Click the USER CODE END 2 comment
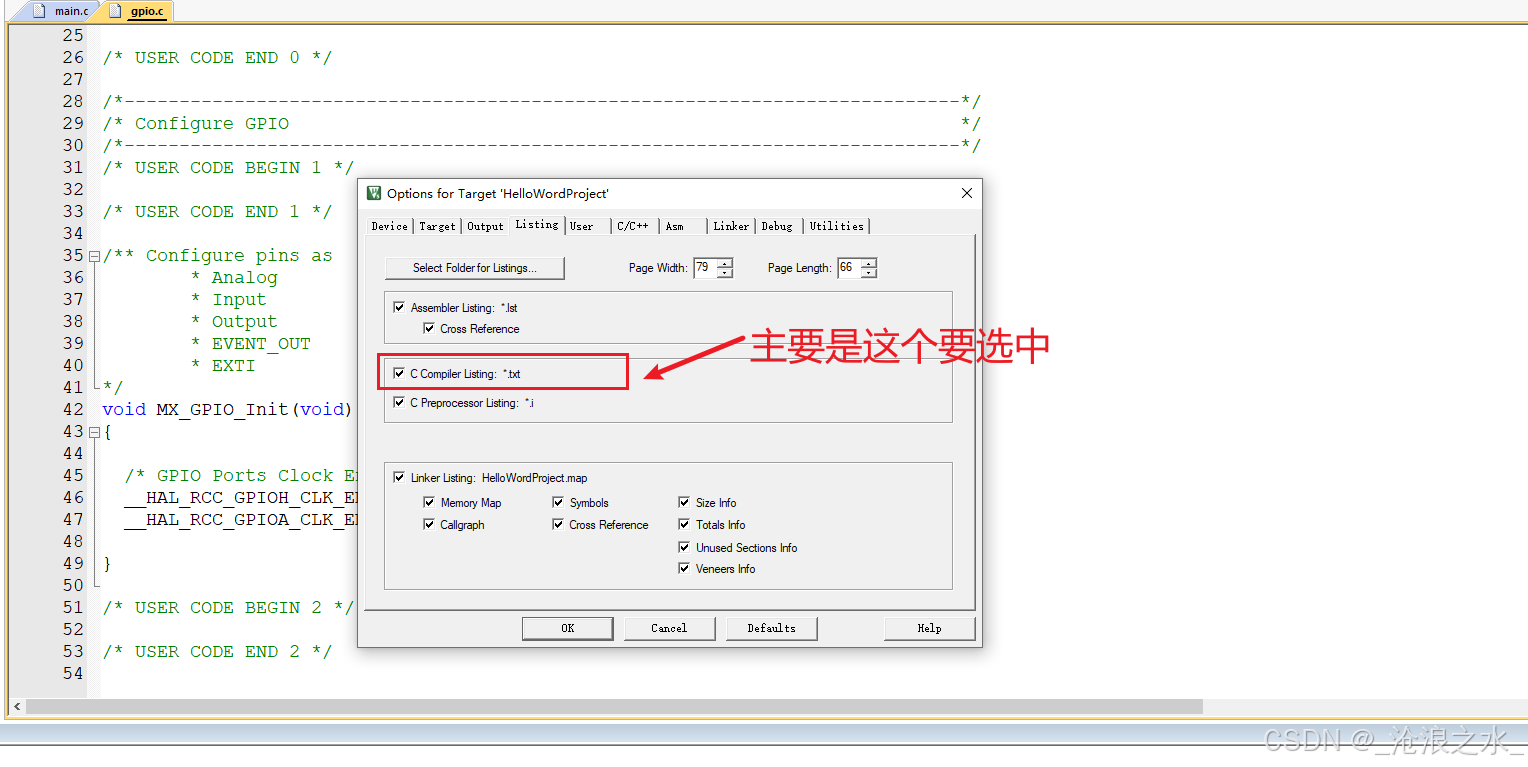The image size is (1528, 767). click(x=217, y=652)
